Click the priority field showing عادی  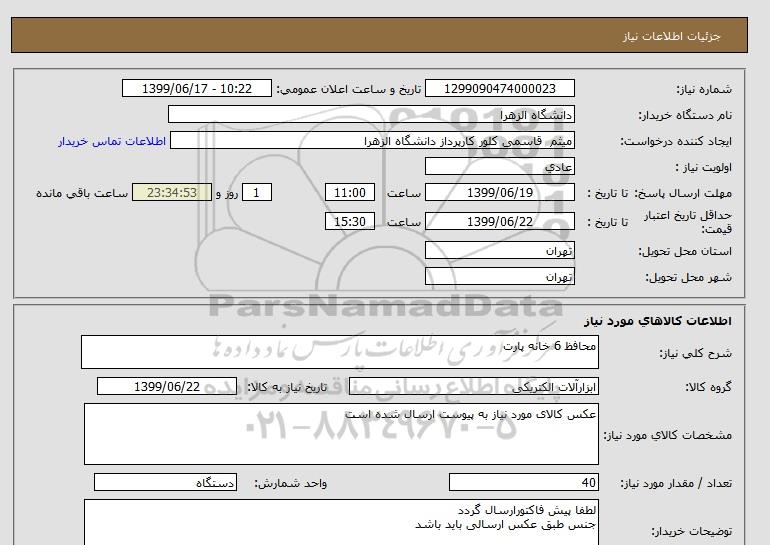(x=499, y=166)
